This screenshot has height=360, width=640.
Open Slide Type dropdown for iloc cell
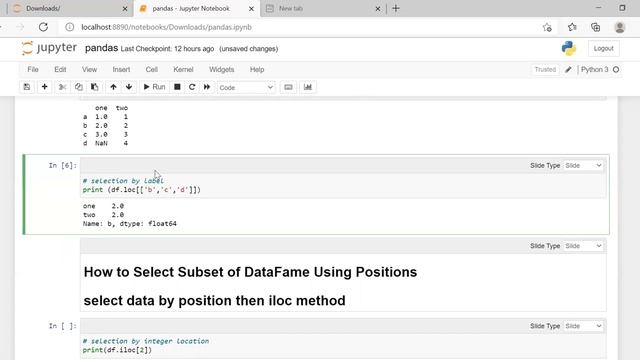click(583, 326)
